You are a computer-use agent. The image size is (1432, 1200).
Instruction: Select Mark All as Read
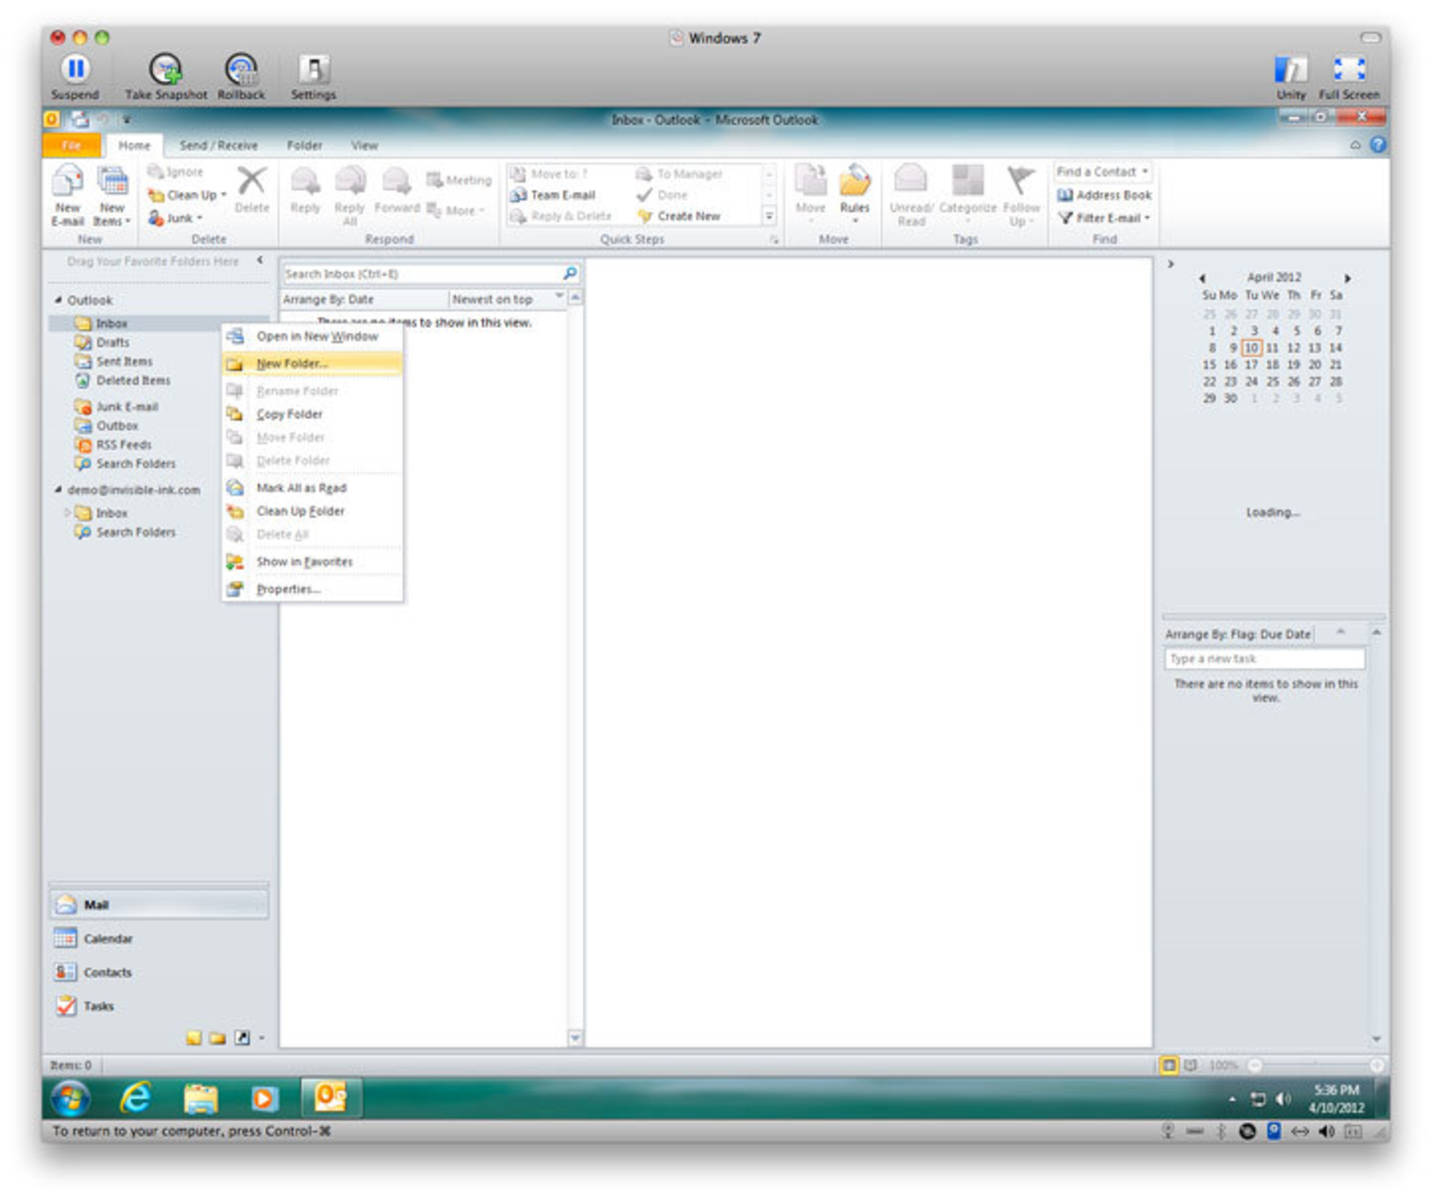(x=312, y=488)
